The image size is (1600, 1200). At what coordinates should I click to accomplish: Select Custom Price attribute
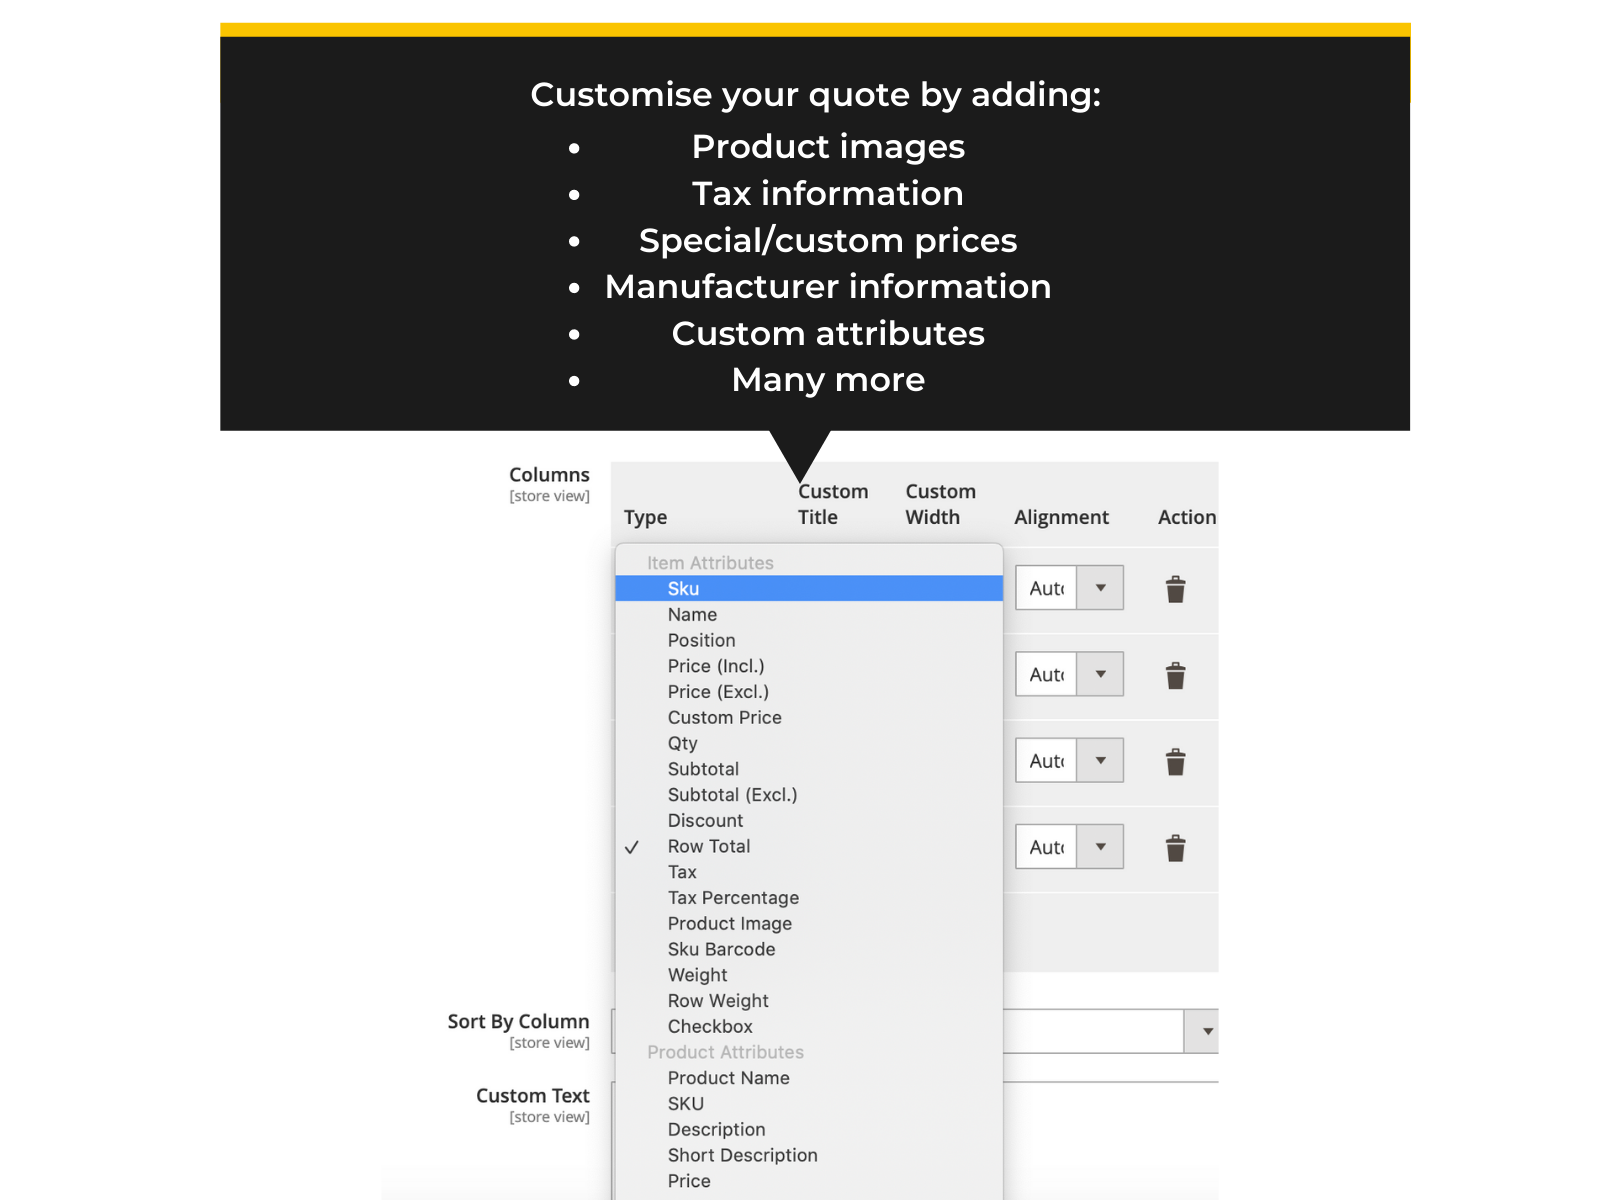pyautogui.click(x=724, y=717)
